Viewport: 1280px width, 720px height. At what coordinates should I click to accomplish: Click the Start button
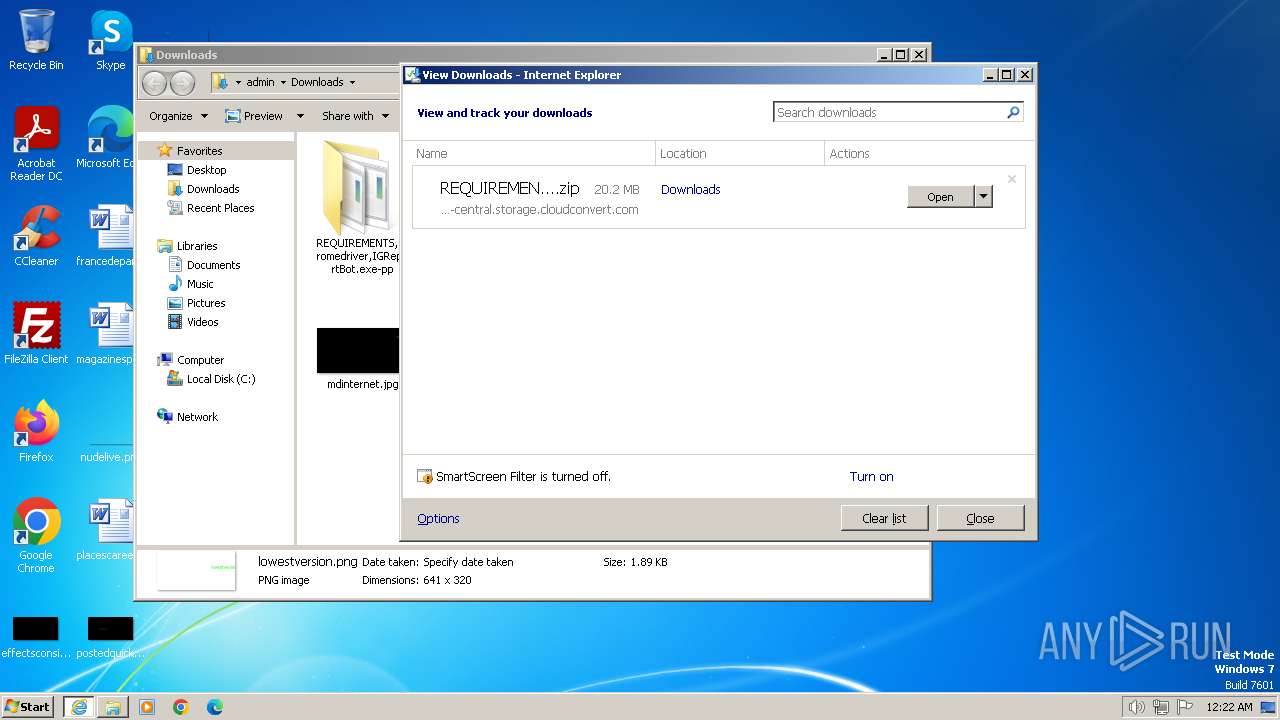(28, 707)
